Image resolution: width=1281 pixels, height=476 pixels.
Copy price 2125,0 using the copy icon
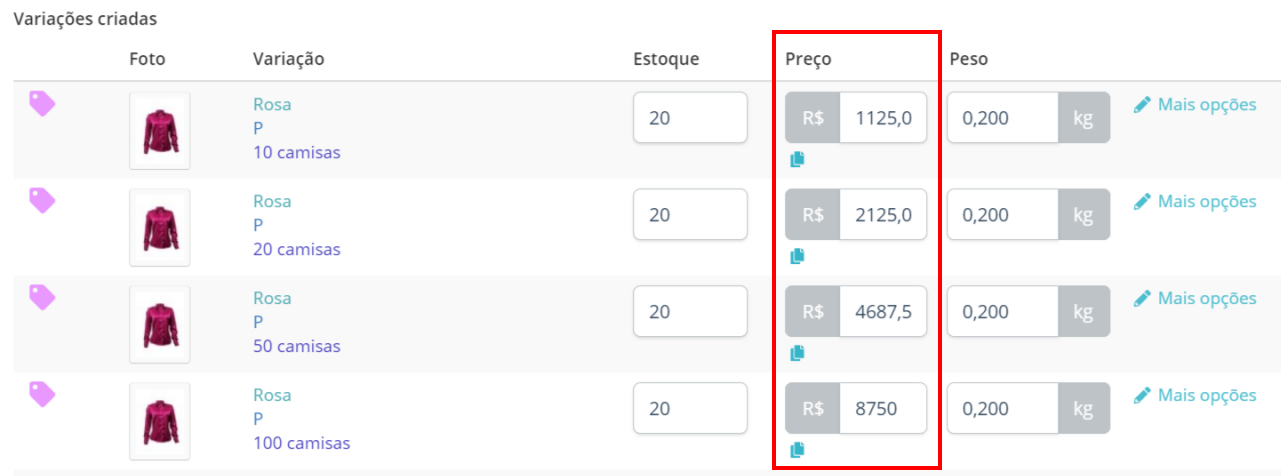797,256
